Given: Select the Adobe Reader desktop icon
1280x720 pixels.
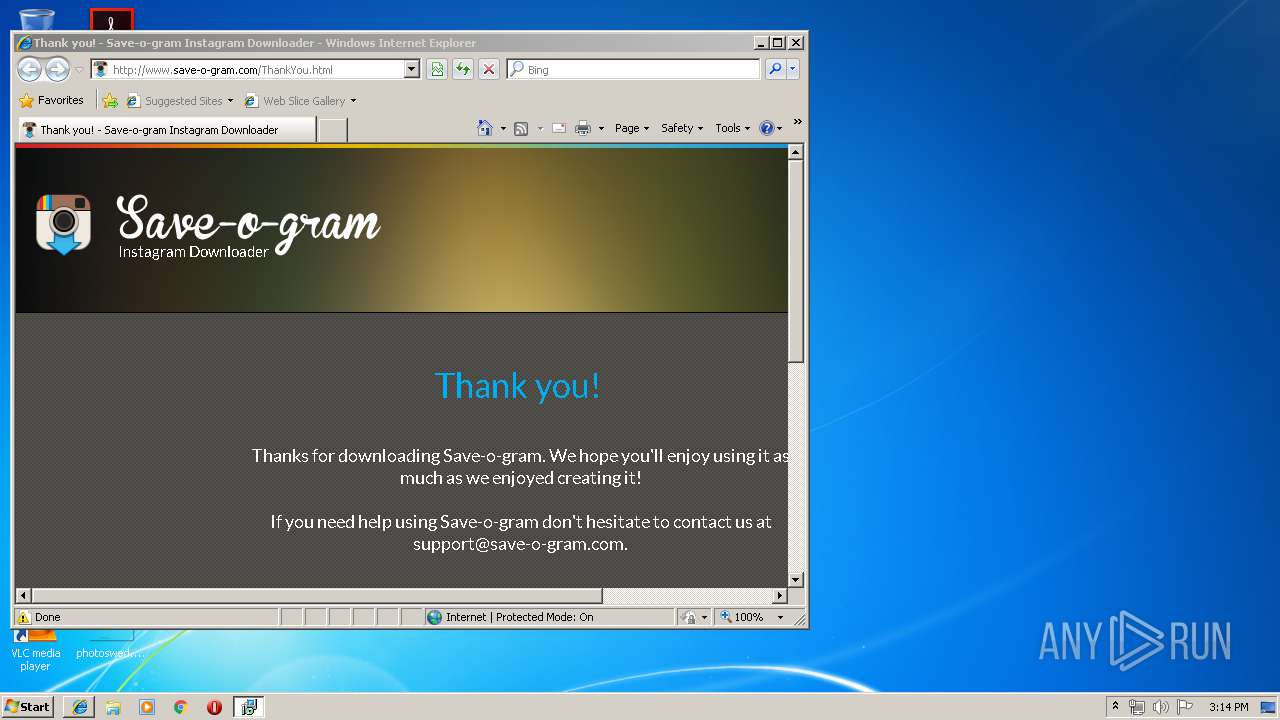Looking at the screenshot, I should pos(112,20).
